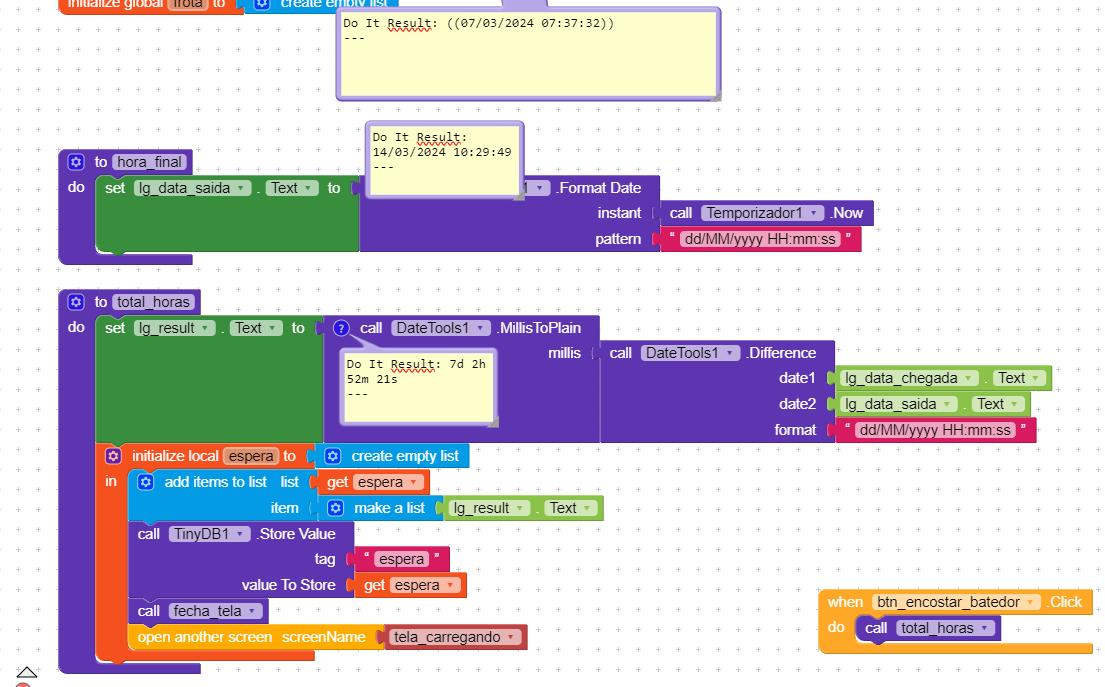1105x687 pixels.
Task: Select the dd/MM/yyyy HH:mm:ss pattern text block
Action: click(x=760, y=238)
